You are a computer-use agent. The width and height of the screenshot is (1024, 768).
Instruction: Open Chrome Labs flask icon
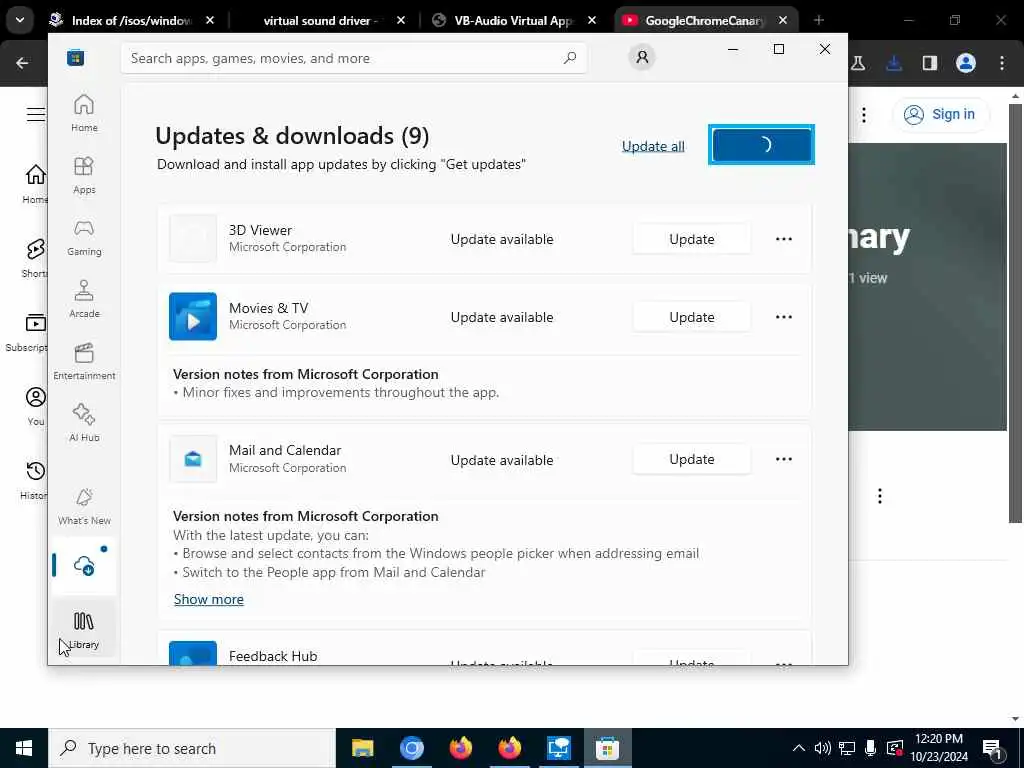click(x=858, y=63)
